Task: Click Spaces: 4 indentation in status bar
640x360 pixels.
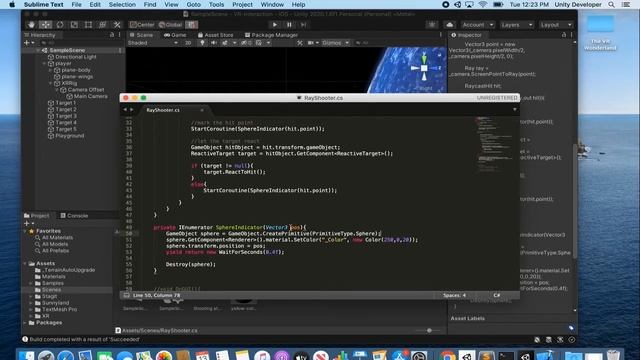Action: tap(454, 295)
